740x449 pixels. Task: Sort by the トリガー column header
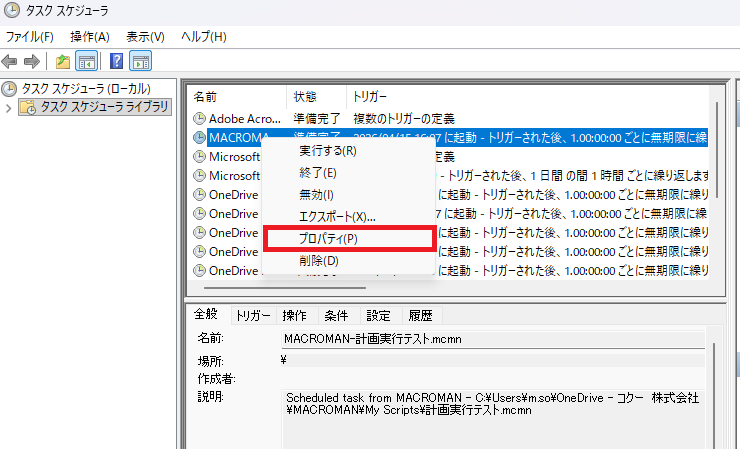528,97
